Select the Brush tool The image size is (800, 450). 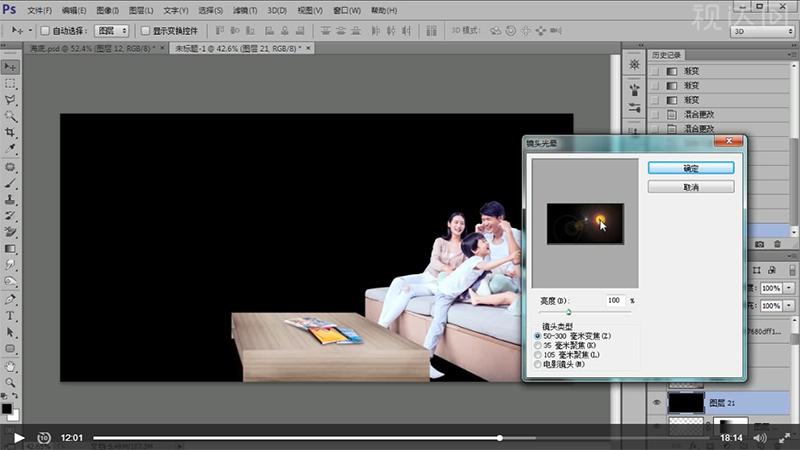[x=10, y=184]
